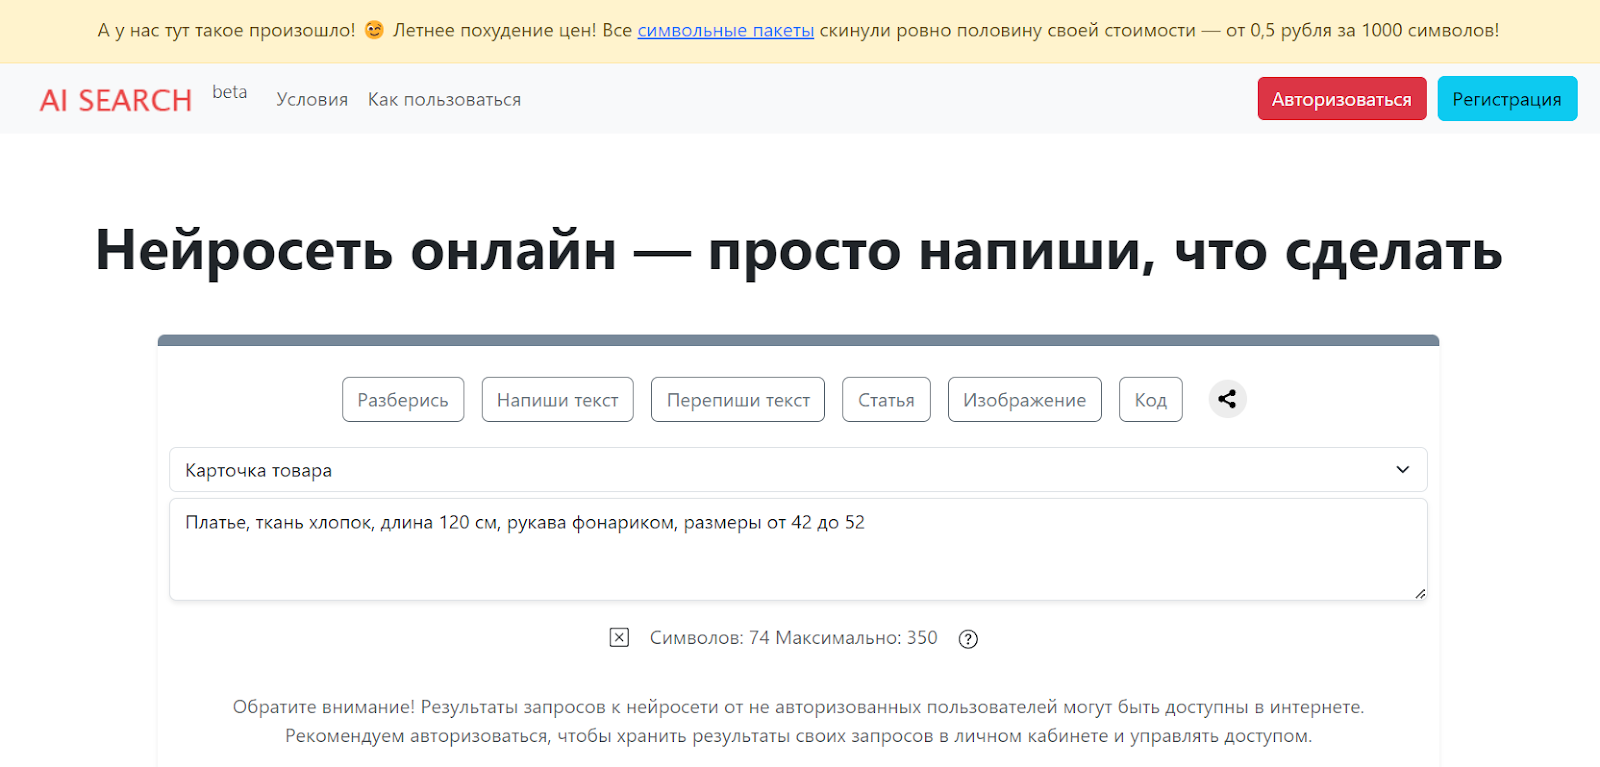Grab the textarea resize handle corner
This screenshot has width=1600, height=767.
tap(1419, 593)
